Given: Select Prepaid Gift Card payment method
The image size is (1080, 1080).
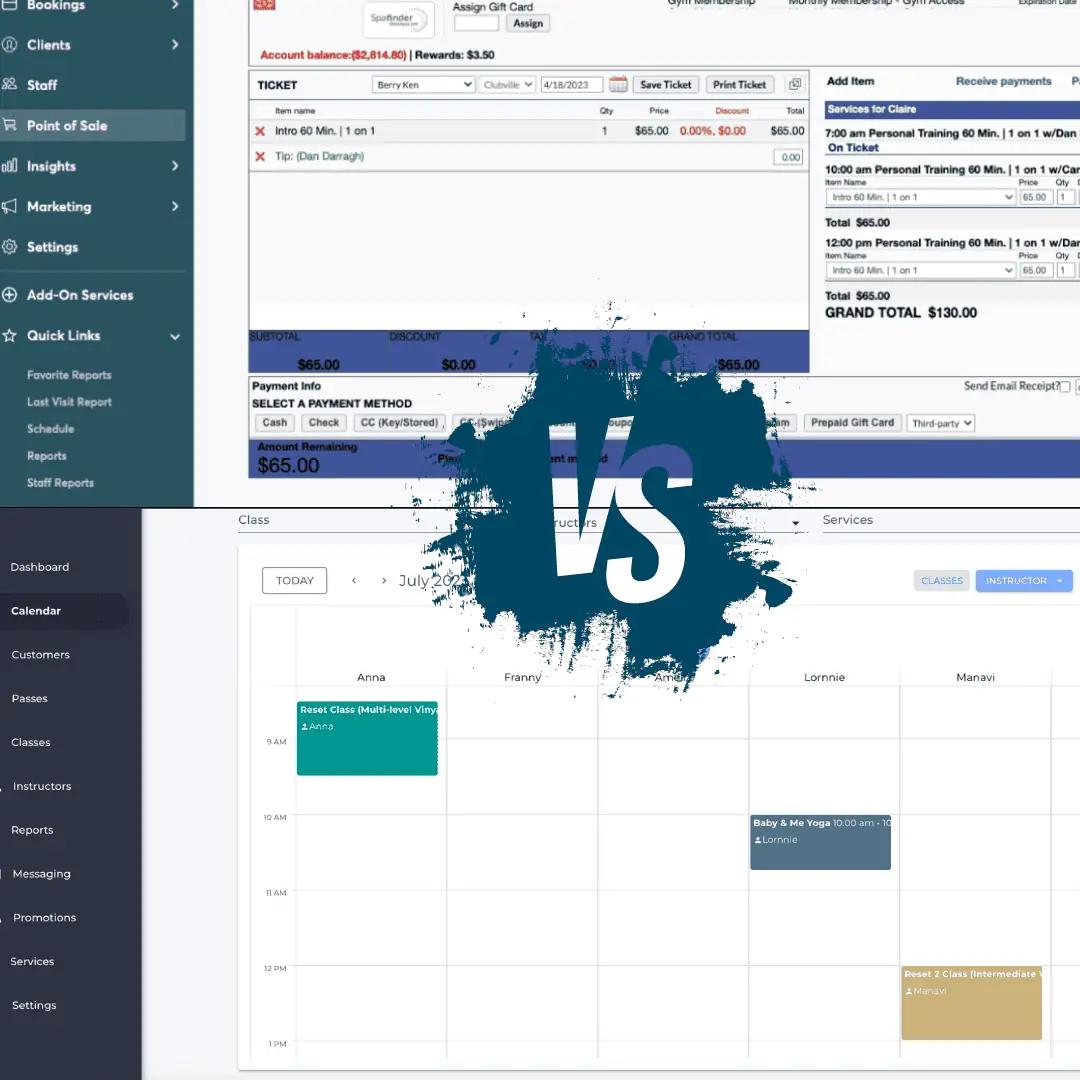Looking at the screenshot, I should click(x=852, y=423).
